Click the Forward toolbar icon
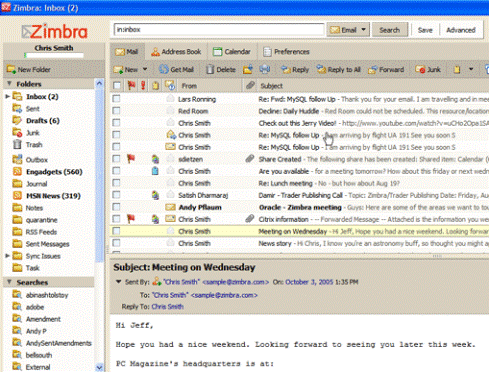Image resolution: width=489 pixels, height=372 pixels. point(373,69)
